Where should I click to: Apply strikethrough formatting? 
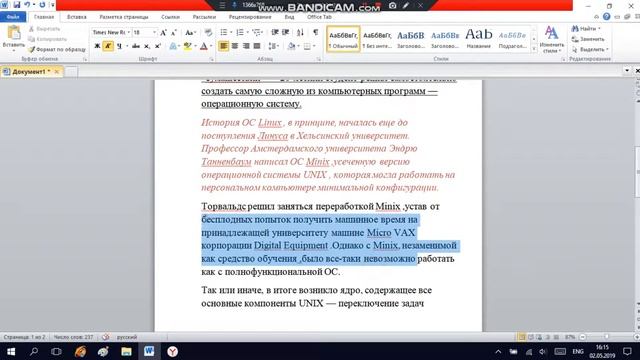point(136,46)
